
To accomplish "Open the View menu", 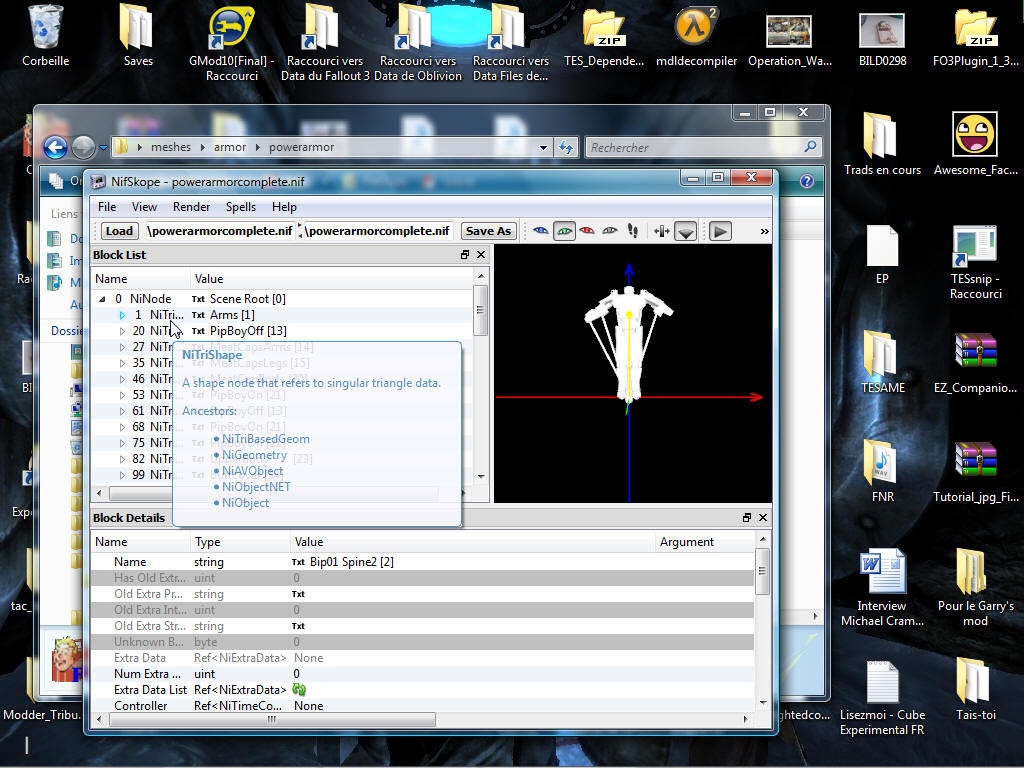I will (x=144, y=207).
